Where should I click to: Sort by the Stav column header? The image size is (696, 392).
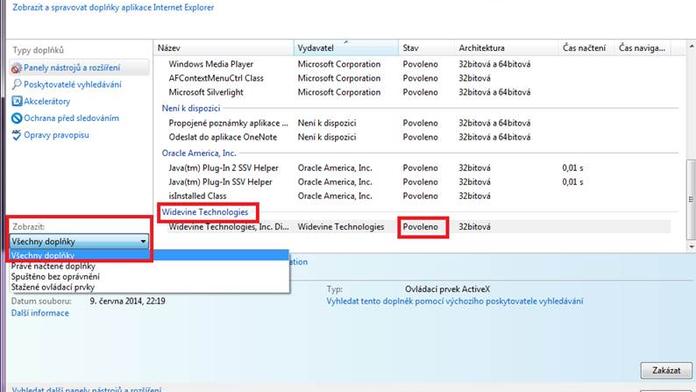[x=426, y=48]
